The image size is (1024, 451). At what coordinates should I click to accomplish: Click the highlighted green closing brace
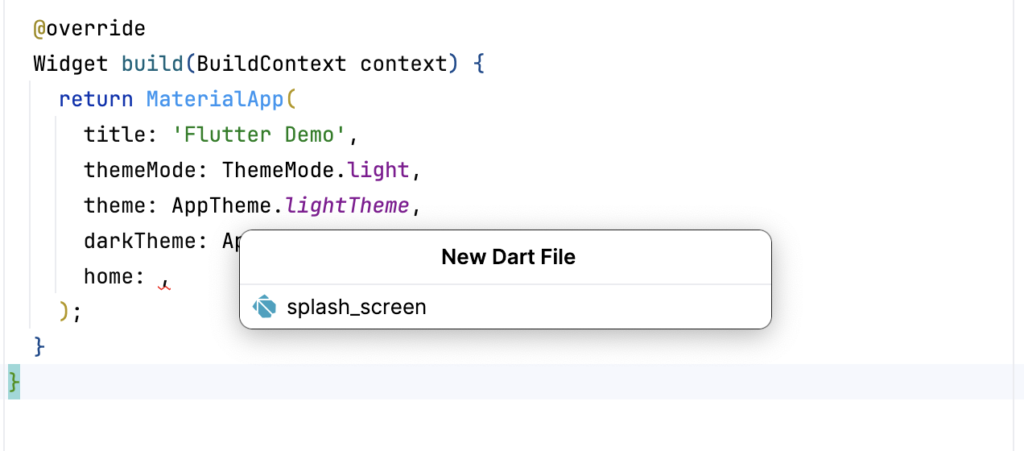click(x=13, y=381)
